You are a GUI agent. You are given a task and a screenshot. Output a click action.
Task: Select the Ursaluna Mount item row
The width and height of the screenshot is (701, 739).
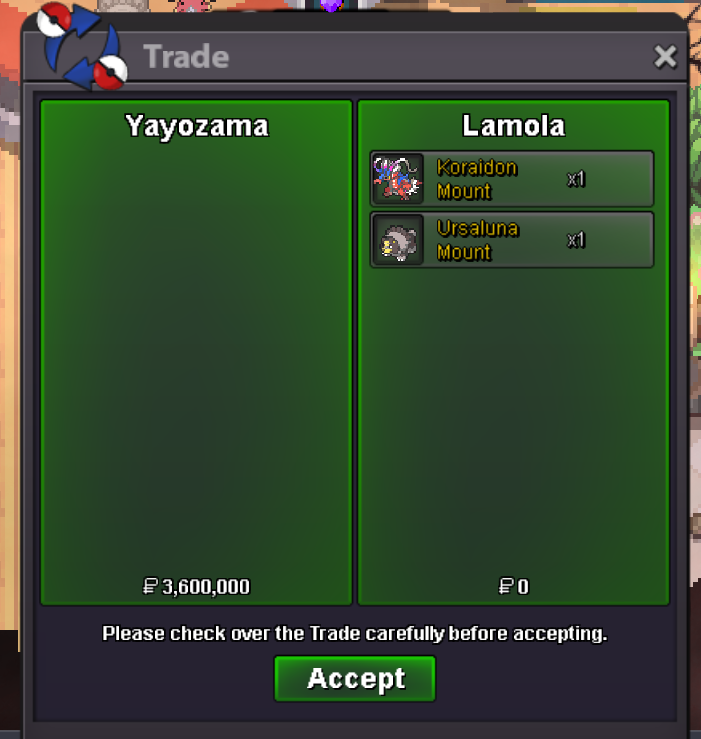[512, 240]
